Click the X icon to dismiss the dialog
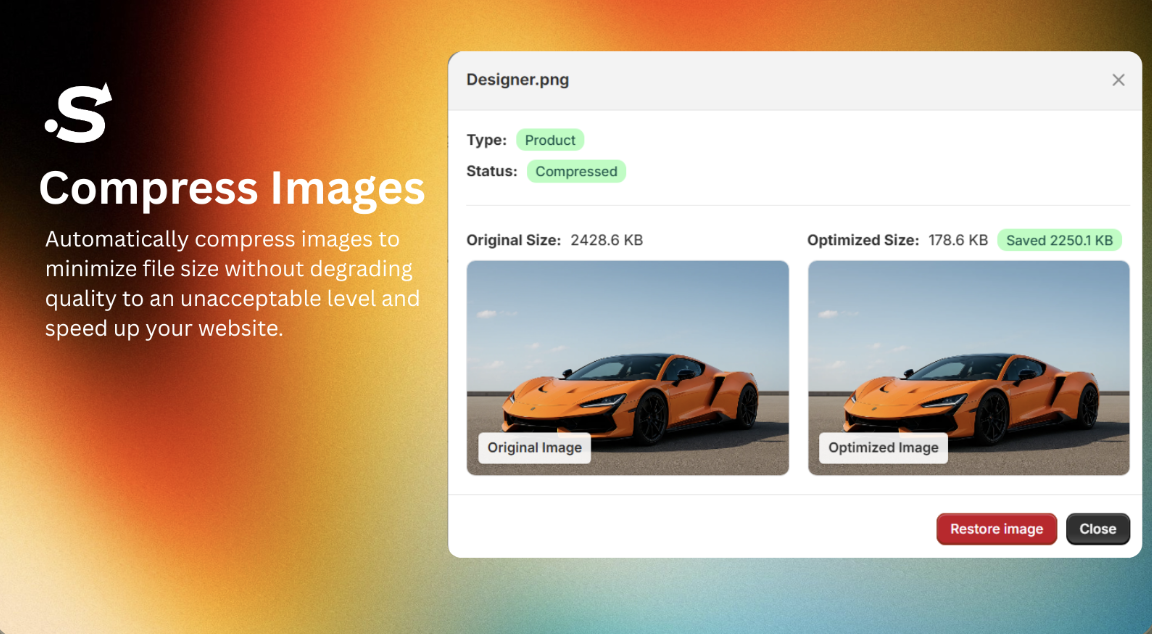This screenshot has width=1152, height=634. pos(1118,80)
